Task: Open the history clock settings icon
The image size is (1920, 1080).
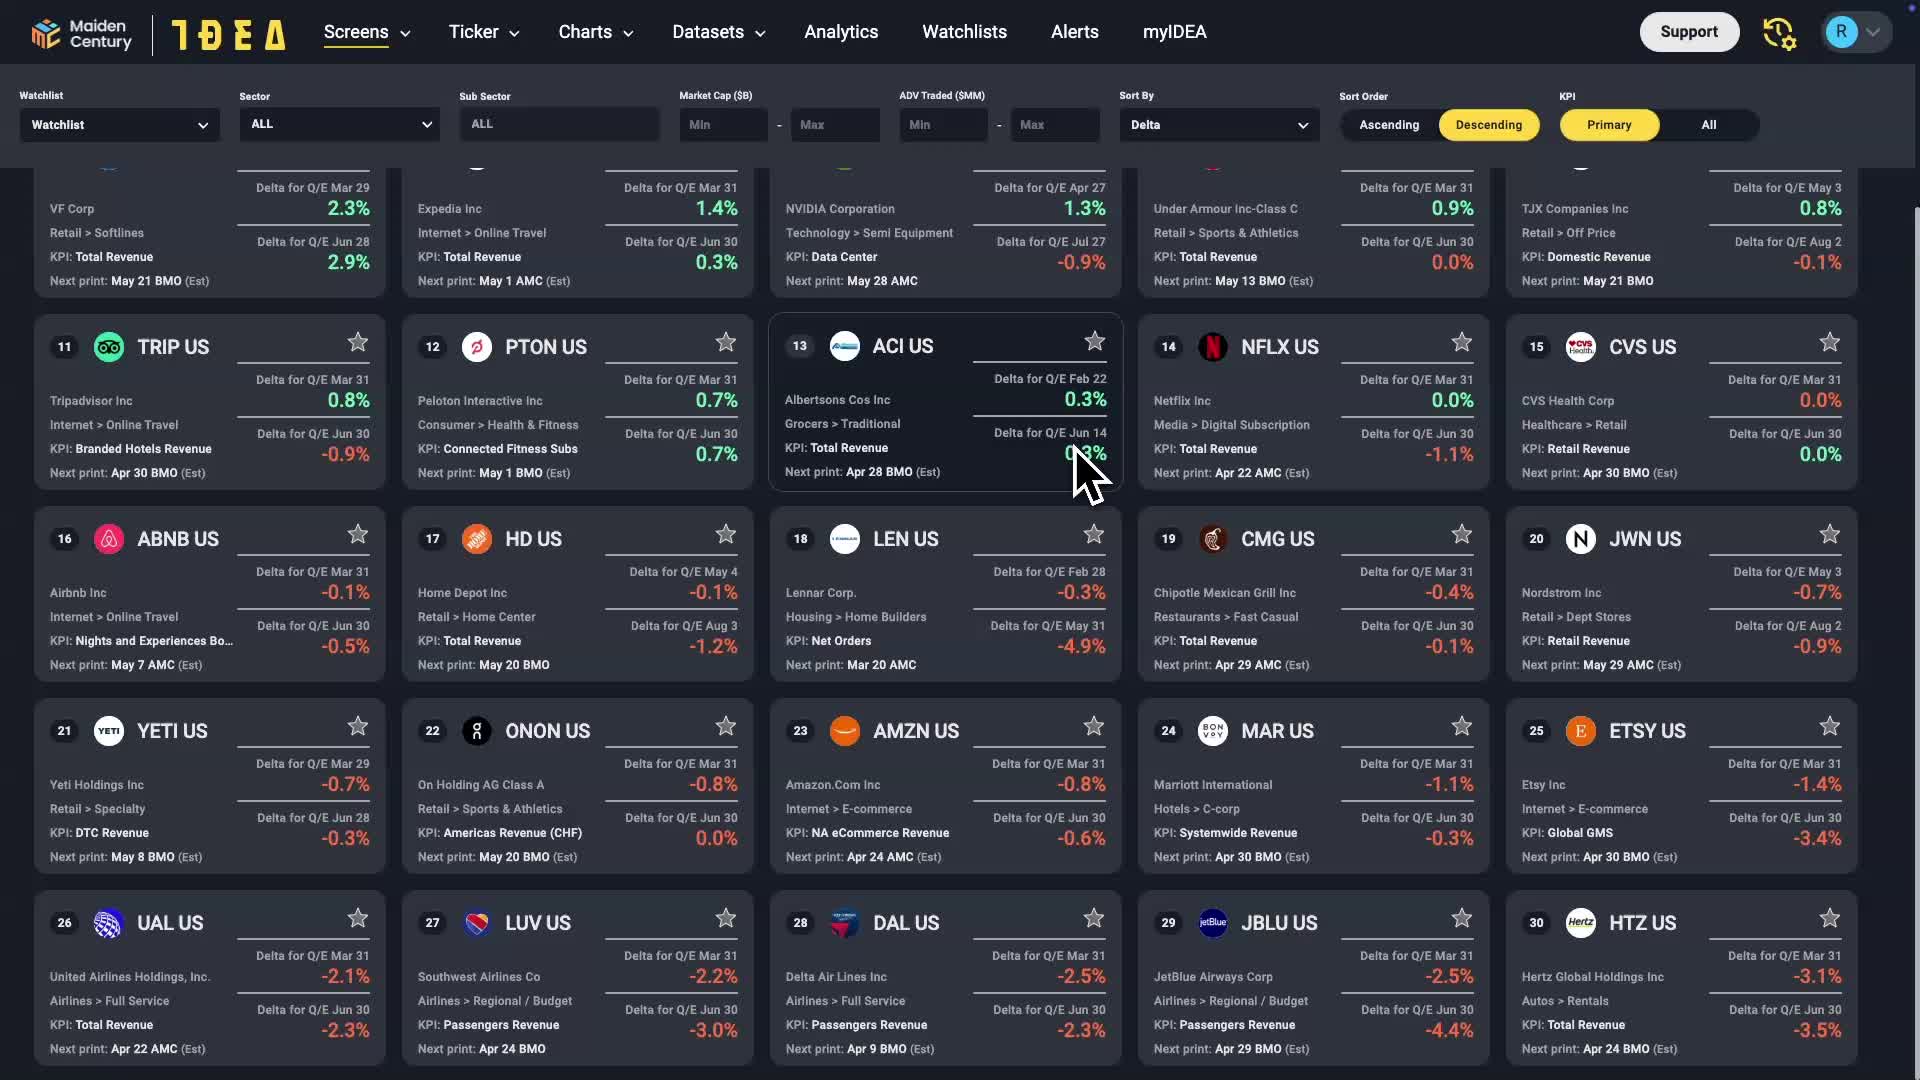Action: click(x=1779, y=33)
